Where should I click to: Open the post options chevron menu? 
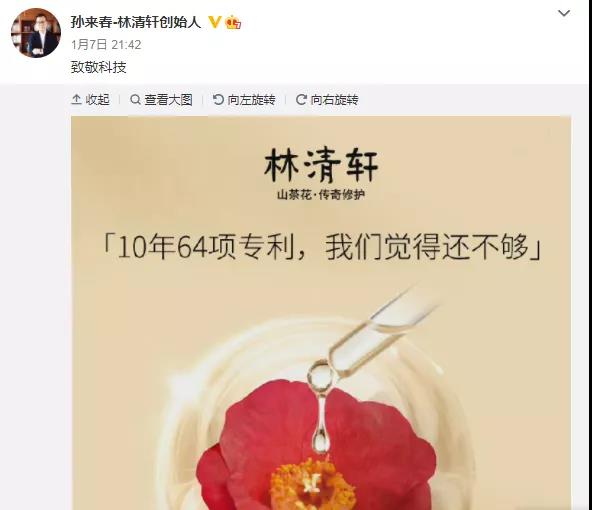(x=564, y=13)
